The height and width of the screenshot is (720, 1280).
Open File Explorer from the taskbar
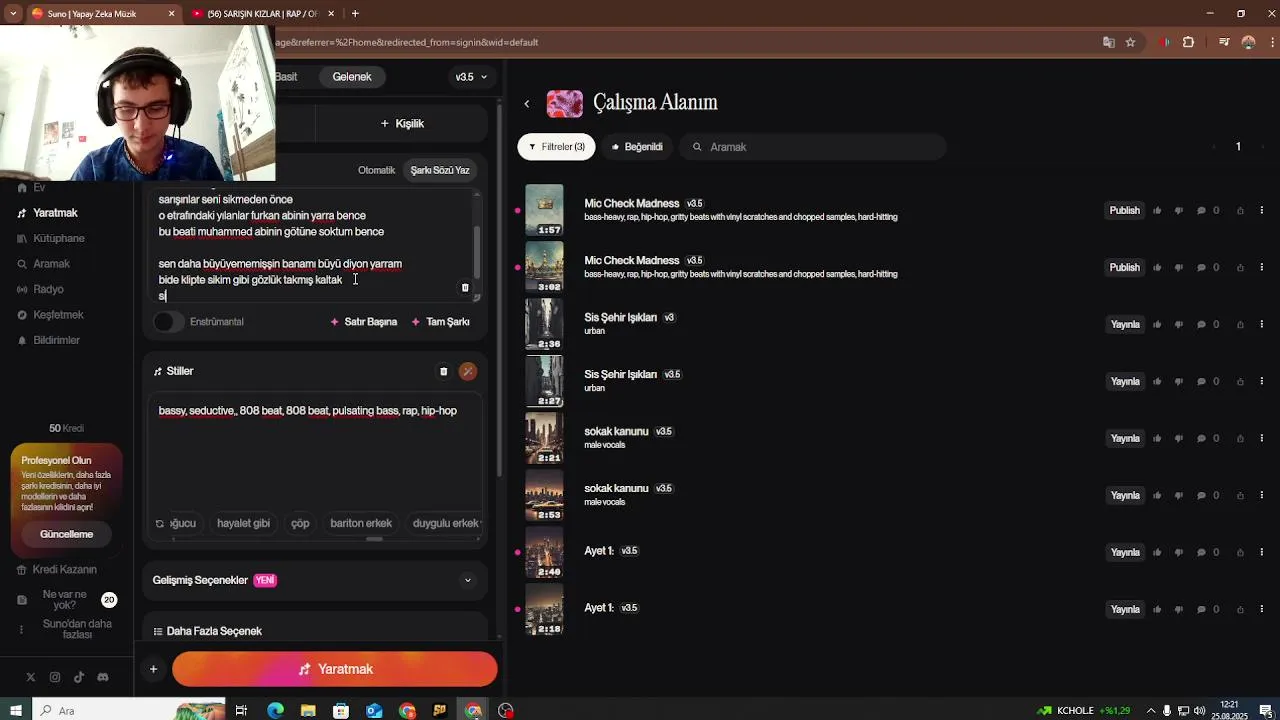[x=308, y=711]
